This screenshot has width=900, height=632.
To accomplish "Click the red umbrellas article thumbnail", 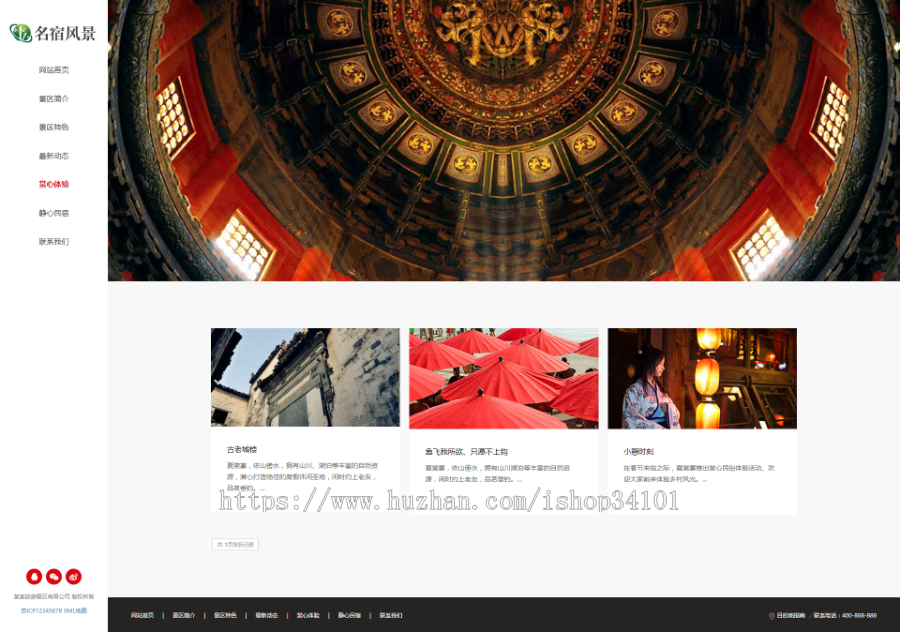I will 503,377.
